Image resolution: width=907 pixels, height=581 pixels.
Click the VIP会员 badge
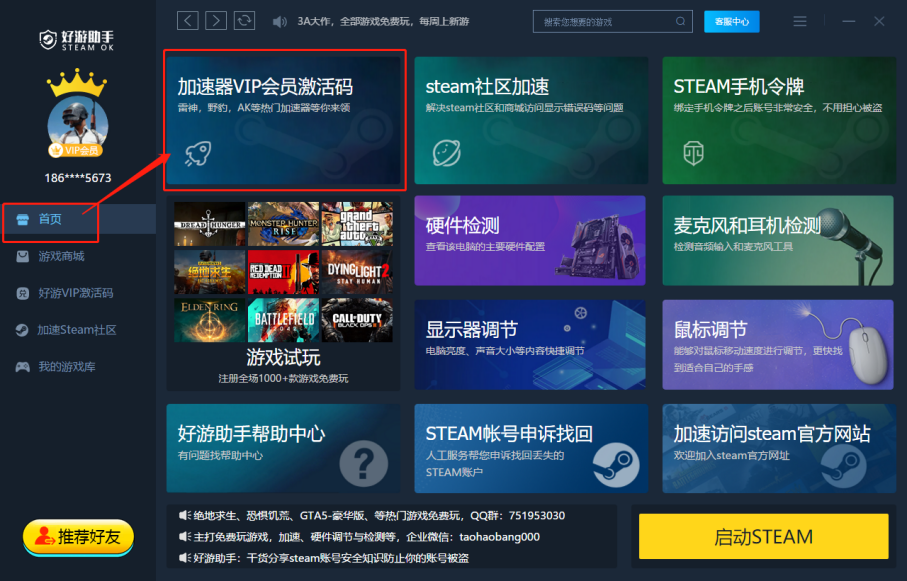tap(76, 150)
